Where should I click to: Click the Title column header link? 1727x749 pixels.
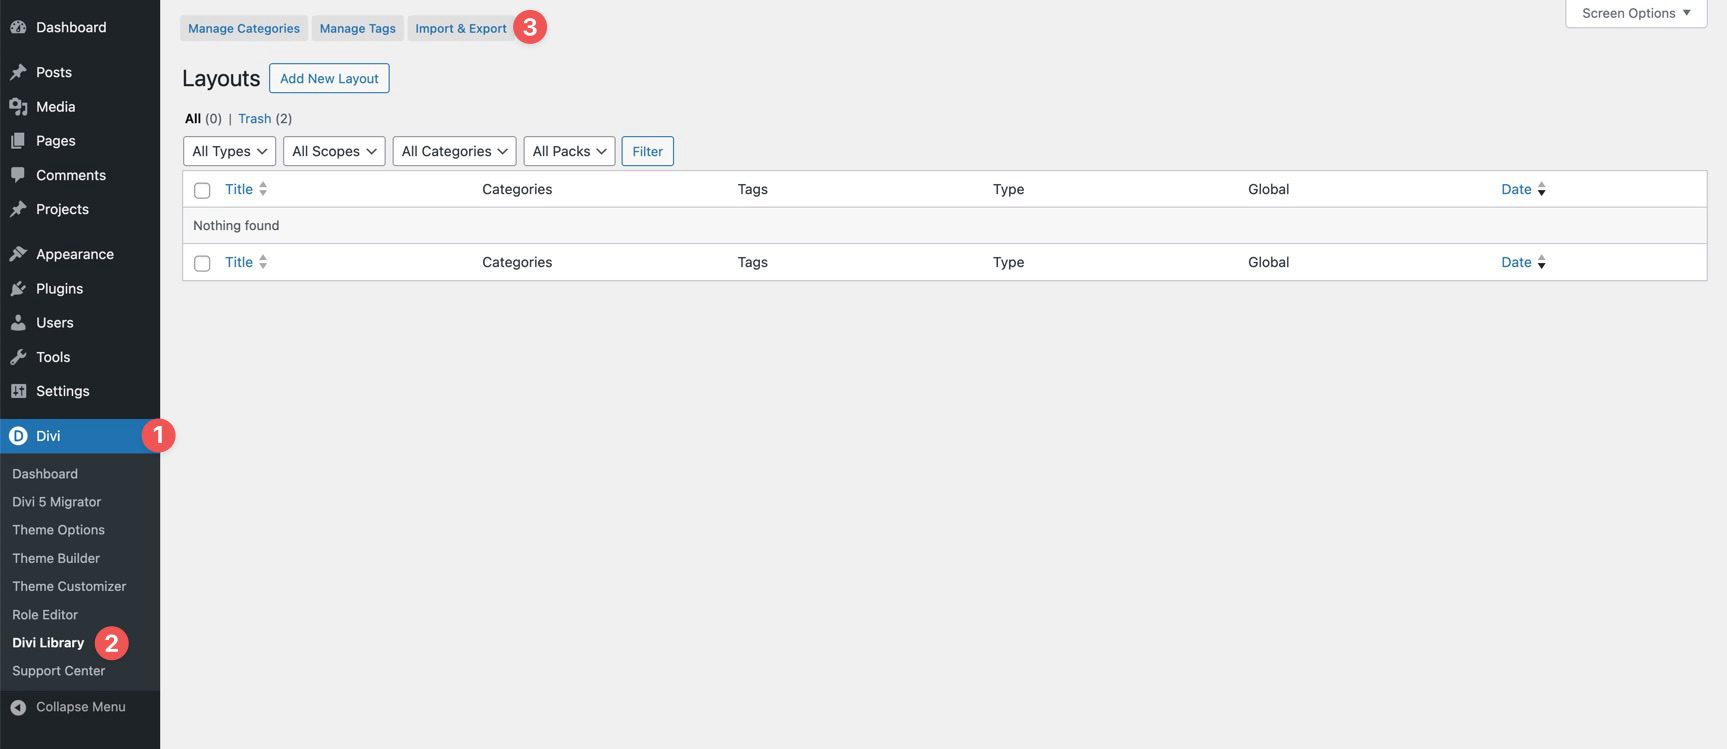pyautogui.click(x=239, y=189)
